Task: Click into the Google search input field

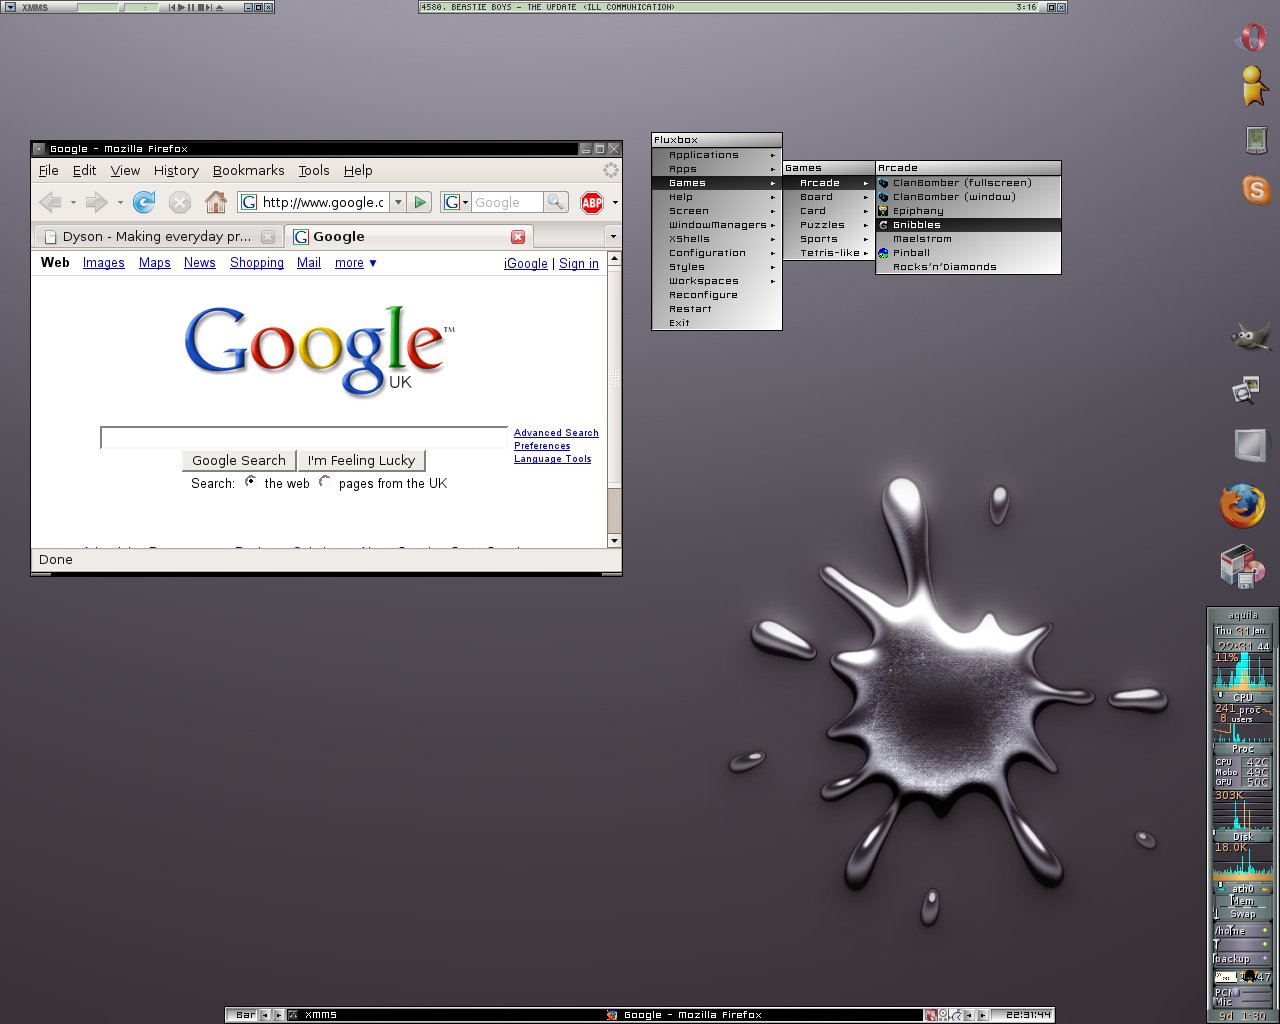Action: [x=304, y=437]
